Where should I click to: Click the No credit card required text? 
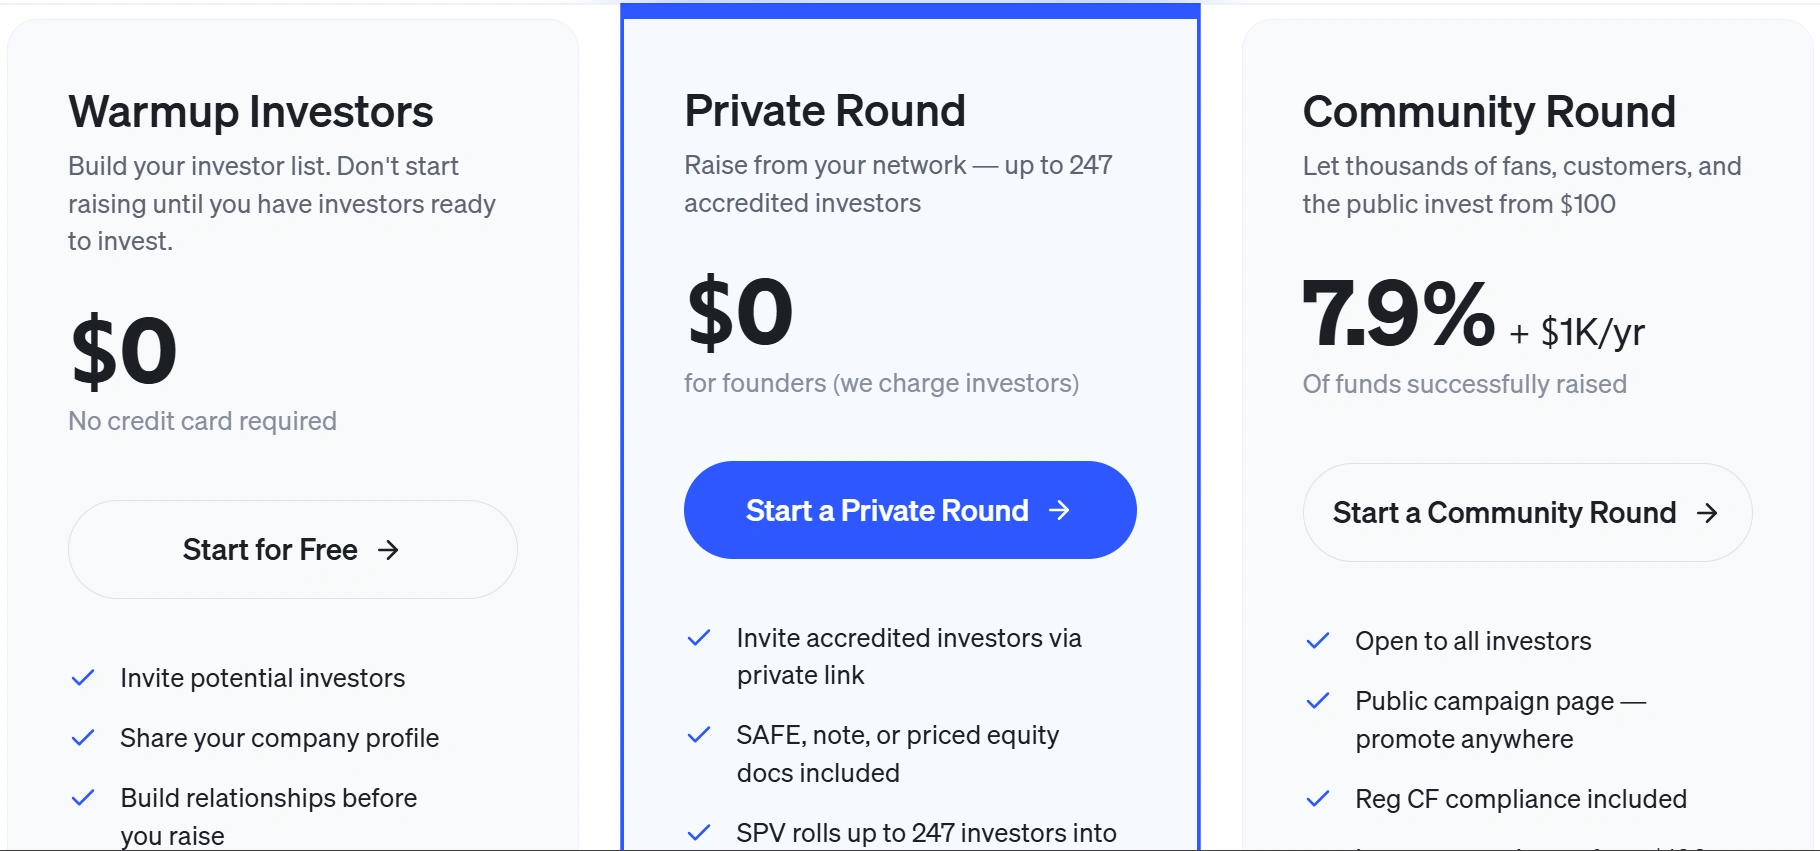coord(202,421)
